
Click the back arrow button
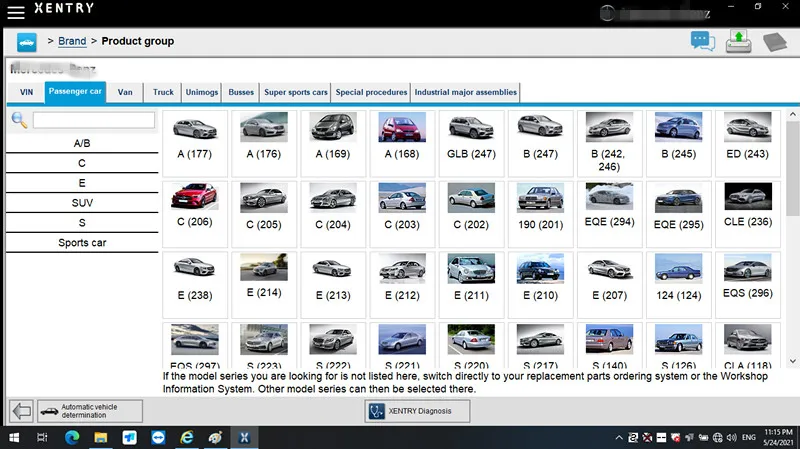21,411
